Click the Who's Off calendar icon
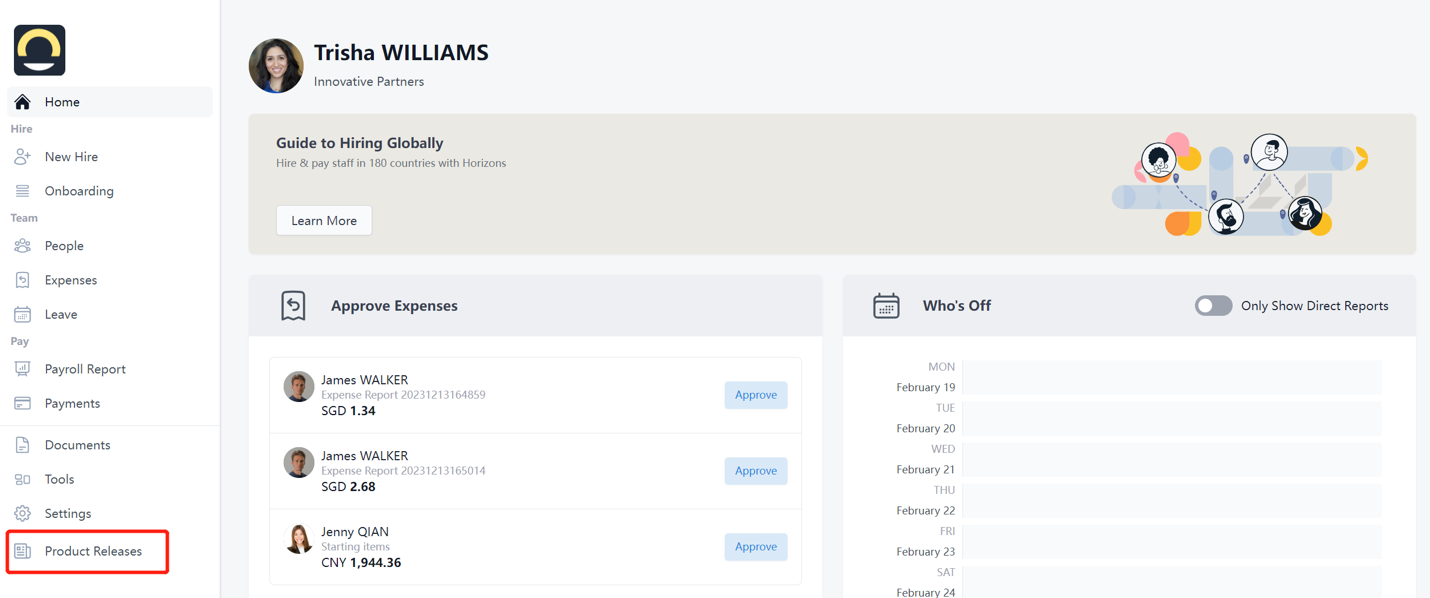The image size is (1430, 598). (x=886, y=306)
